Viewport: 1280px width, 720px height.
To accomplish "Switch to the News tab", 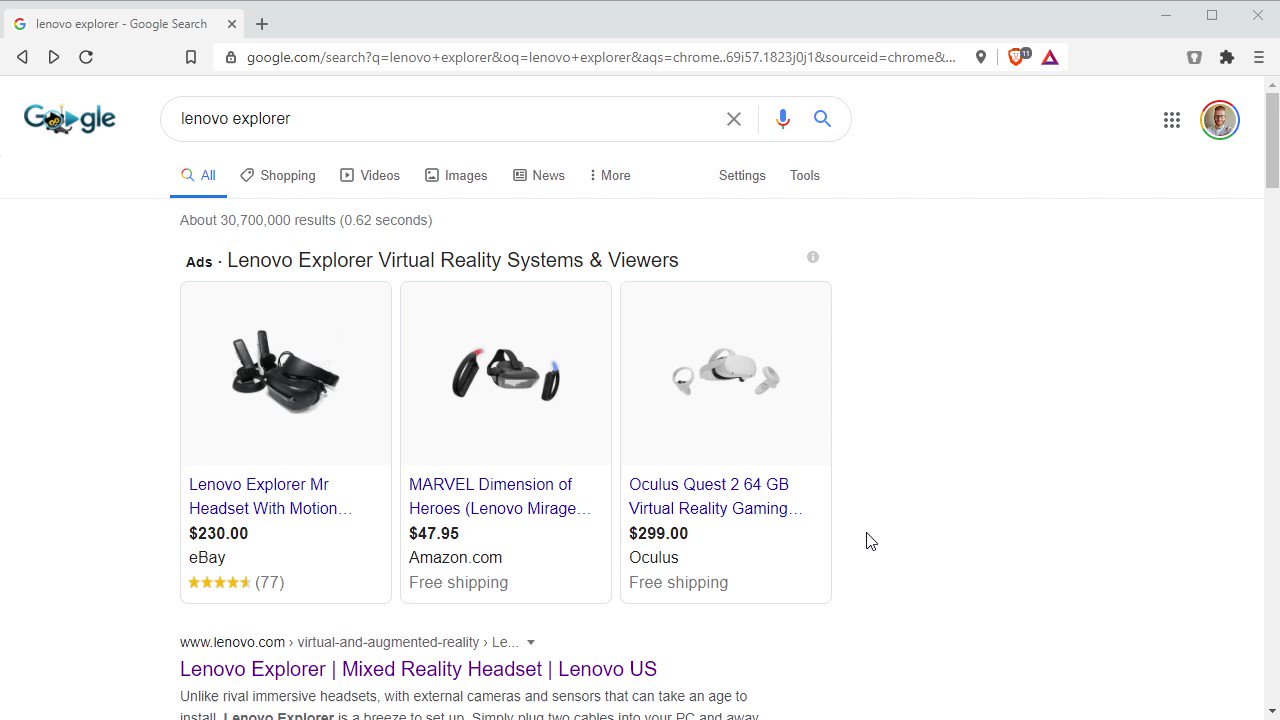I will (539, 175).
